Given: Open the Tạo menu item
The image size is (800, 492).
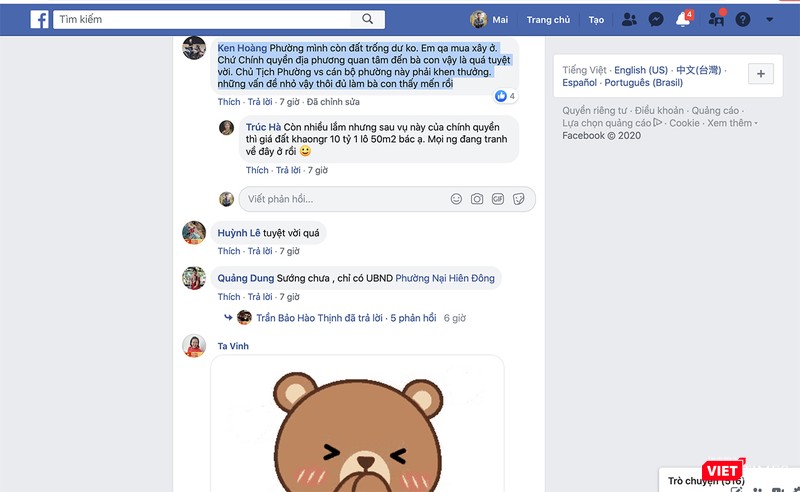Looking at the screenshot, I should (596, 20).
